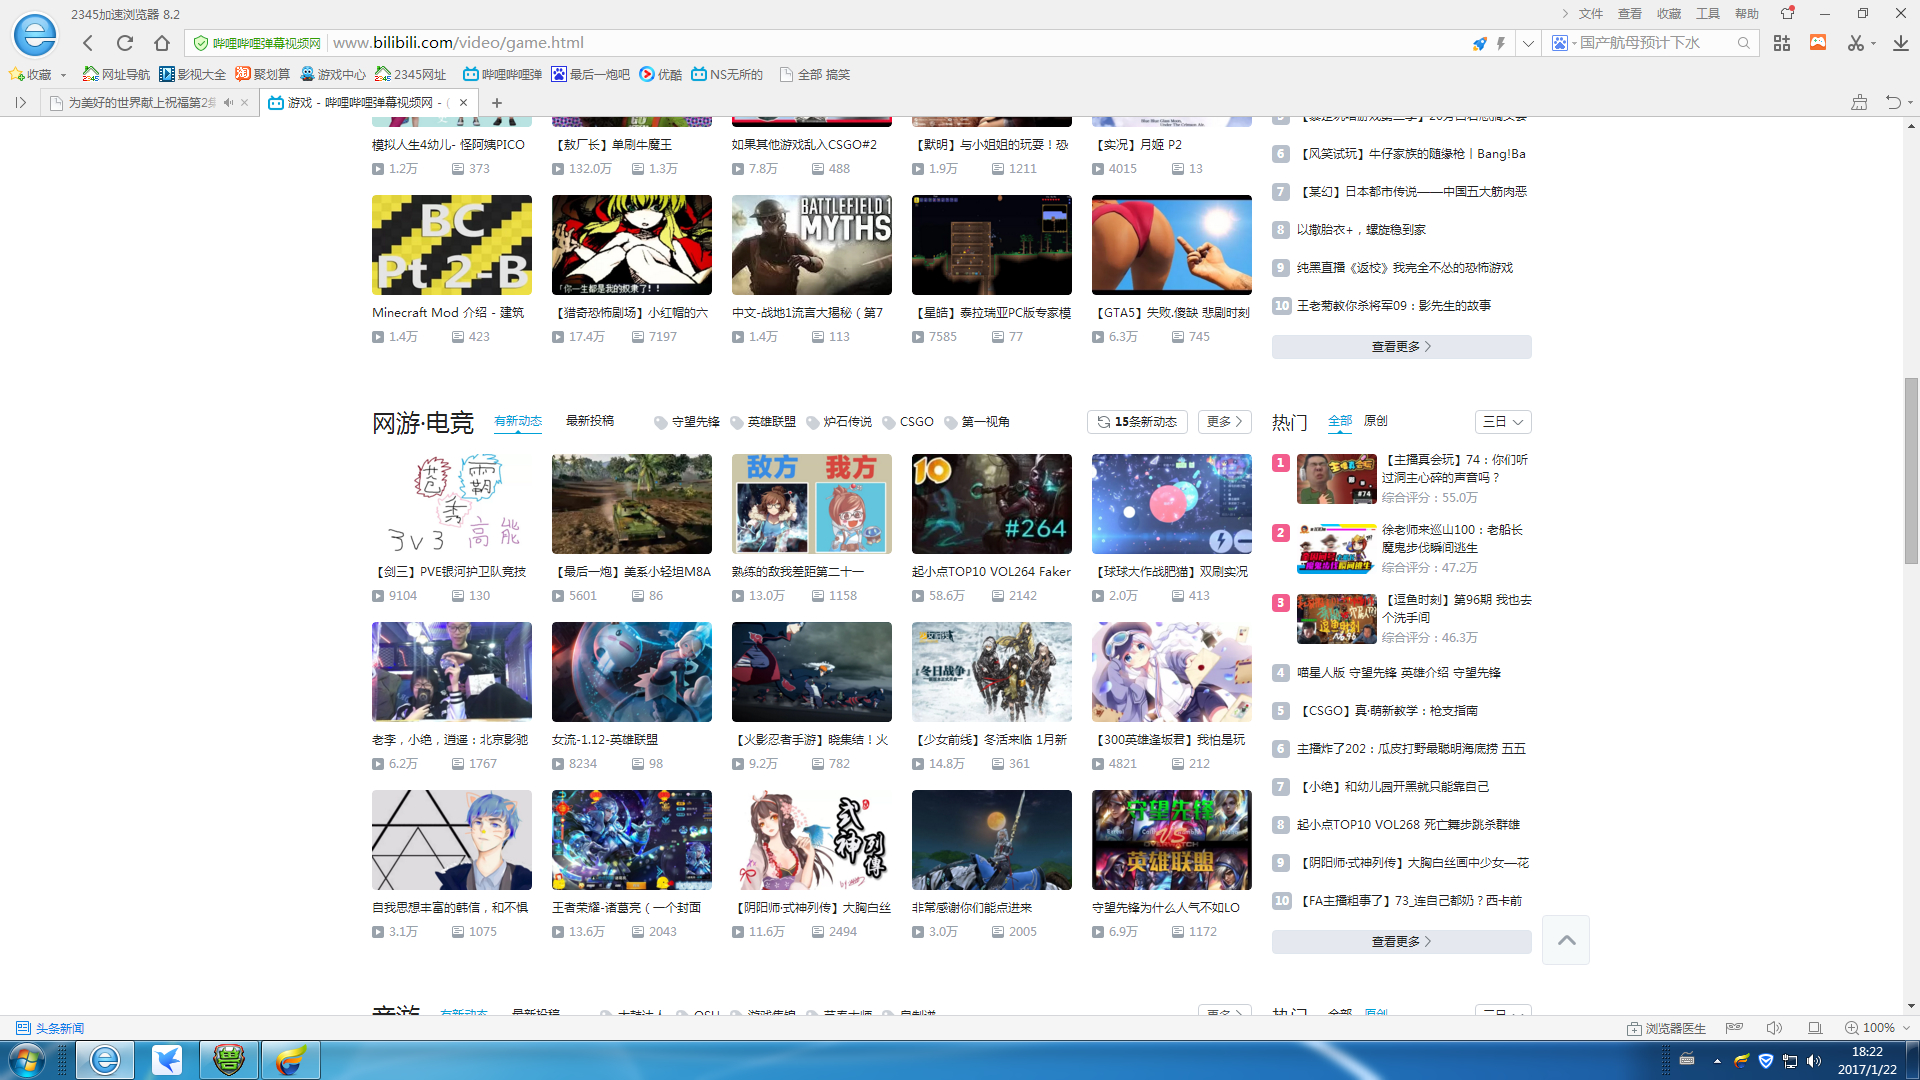The width and height of the screenshot is (1920, 1080).
Task: Open the downloads manager icon
Action: pyautogui.click(x=1900, y=43)
